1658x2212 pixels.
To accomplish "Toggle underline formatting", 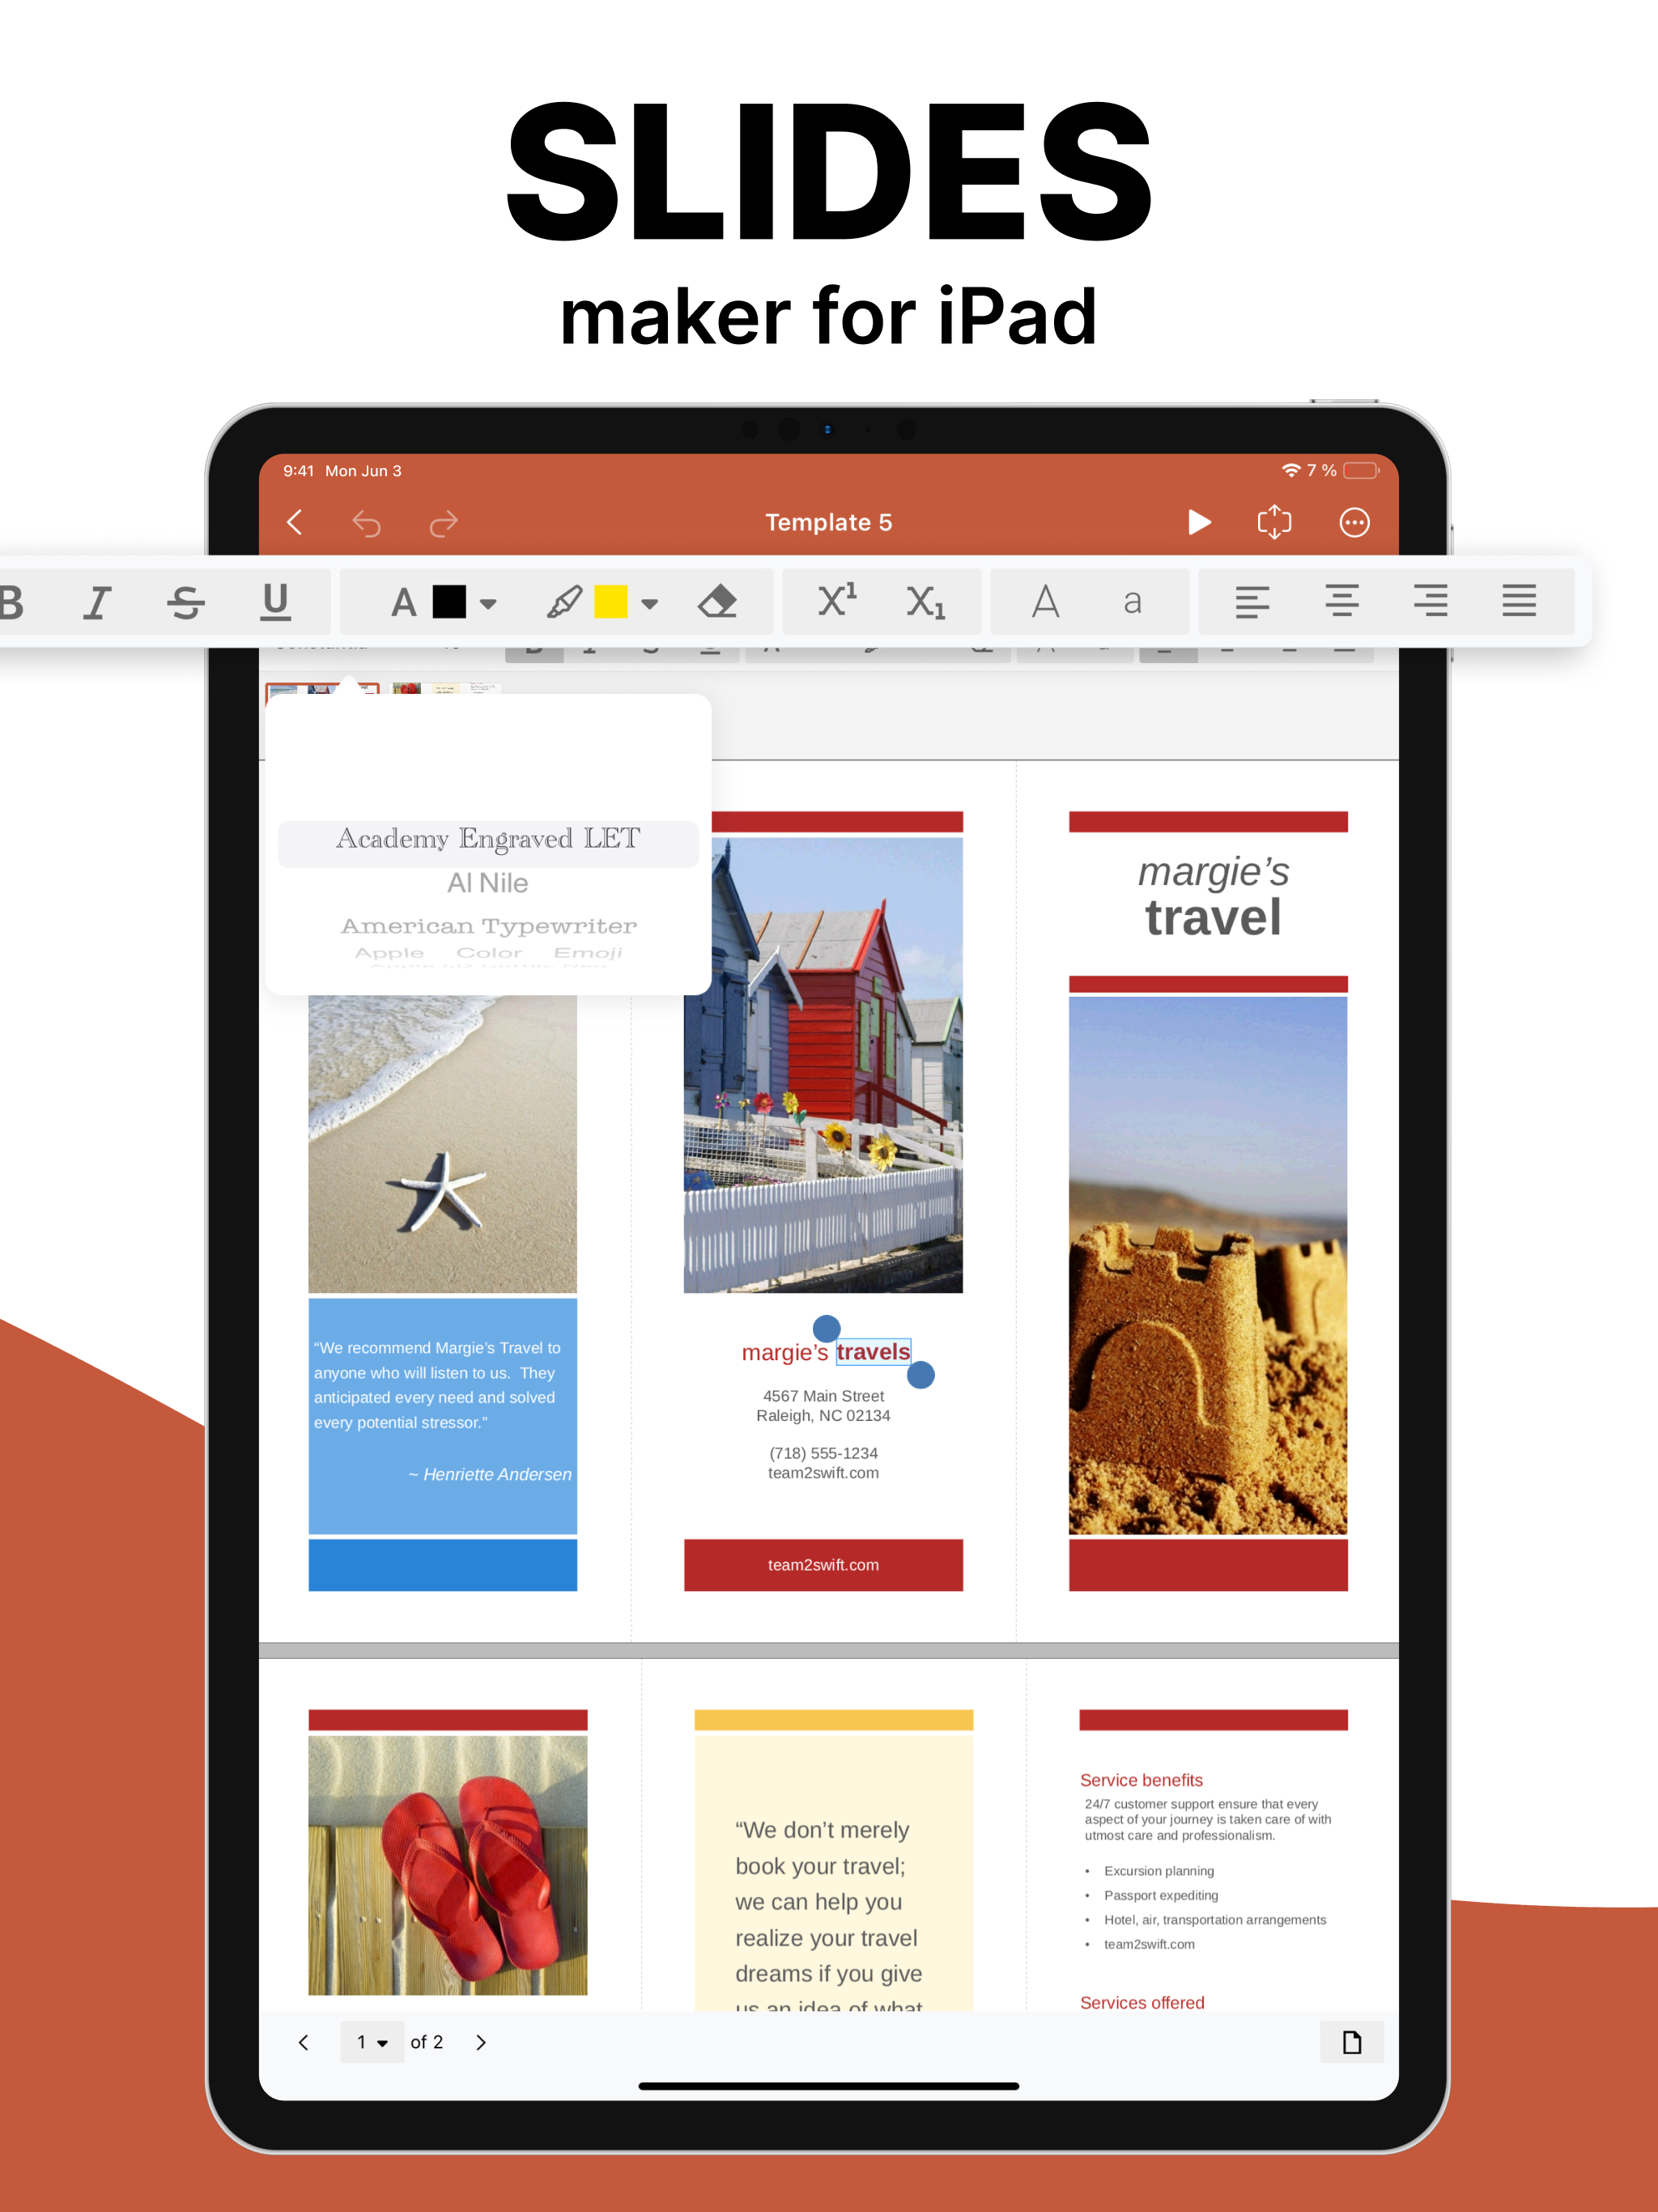I will [x=275, y=602].
